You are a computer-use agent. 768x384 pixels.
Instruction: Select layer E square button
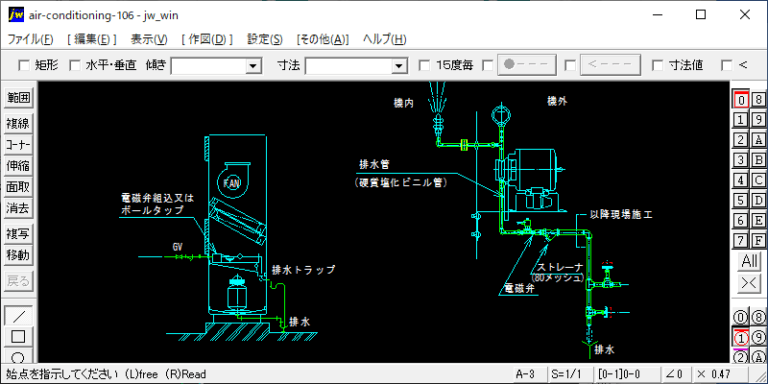[758, 220]
